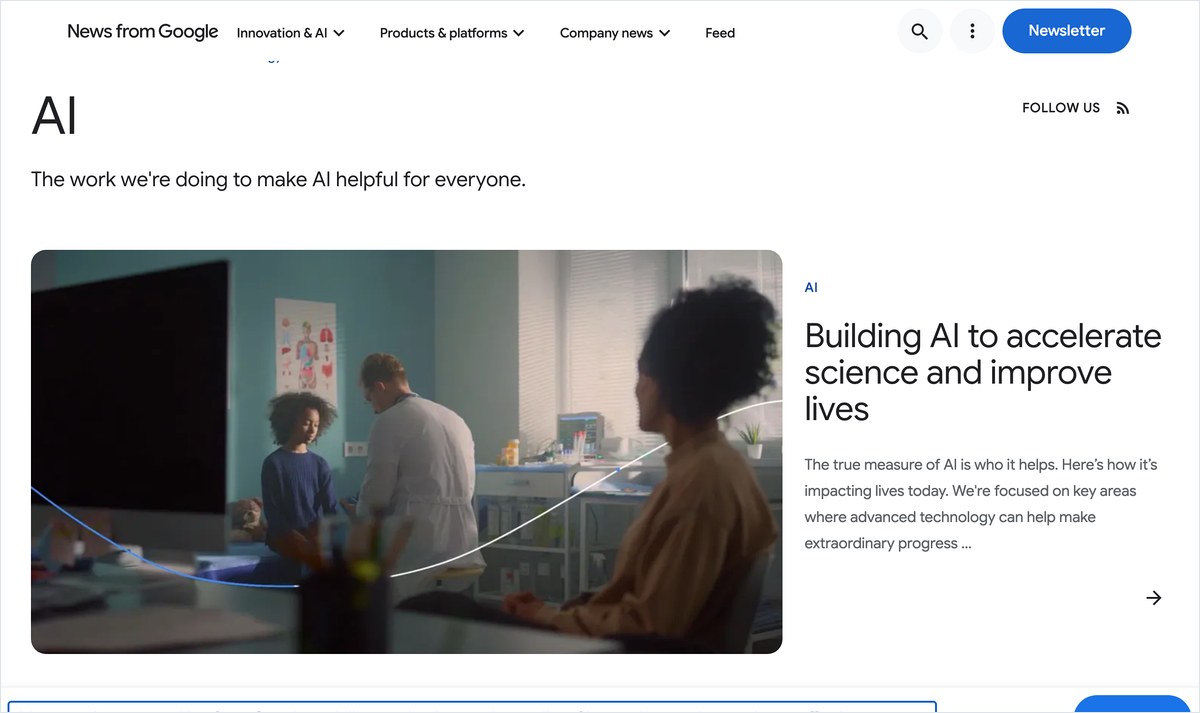Screen dimensions: 1200x713
Task: Open 'Building AI to accelerate science' headline
Action: tap(983, 372)
